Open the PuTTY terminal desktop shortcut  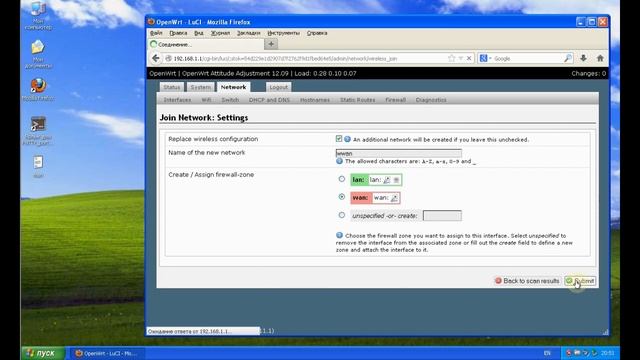coord(38,131)
